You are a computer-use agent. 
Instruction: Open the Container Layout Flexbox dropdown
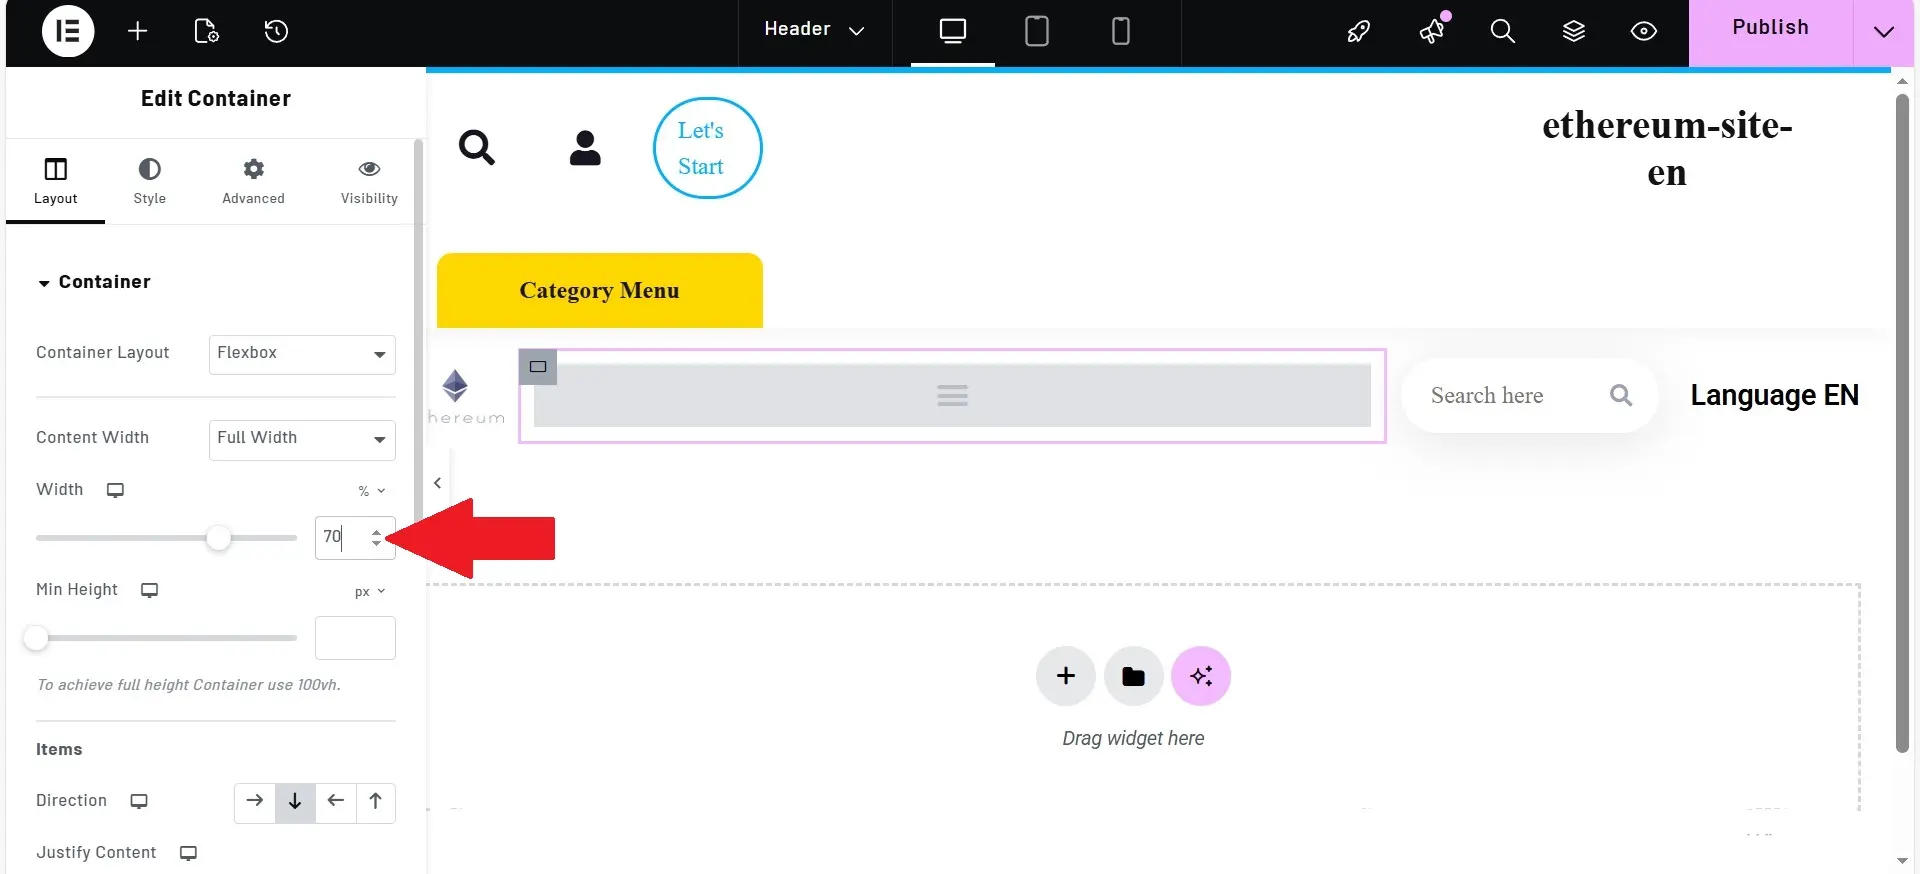(302, 354)
